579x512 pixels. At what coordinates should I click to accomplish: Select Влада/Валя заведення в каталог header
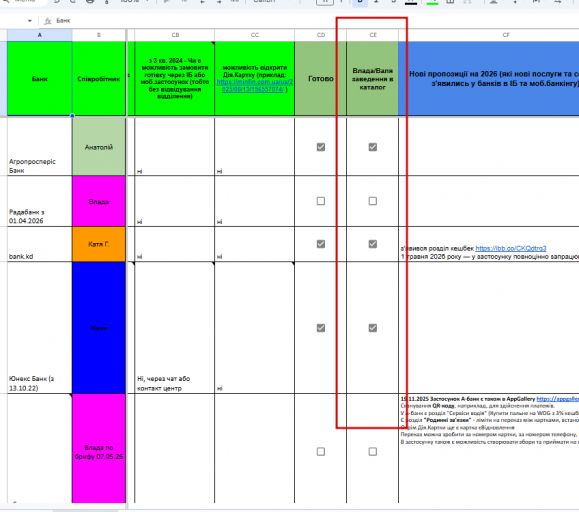(x=373, y=79)
